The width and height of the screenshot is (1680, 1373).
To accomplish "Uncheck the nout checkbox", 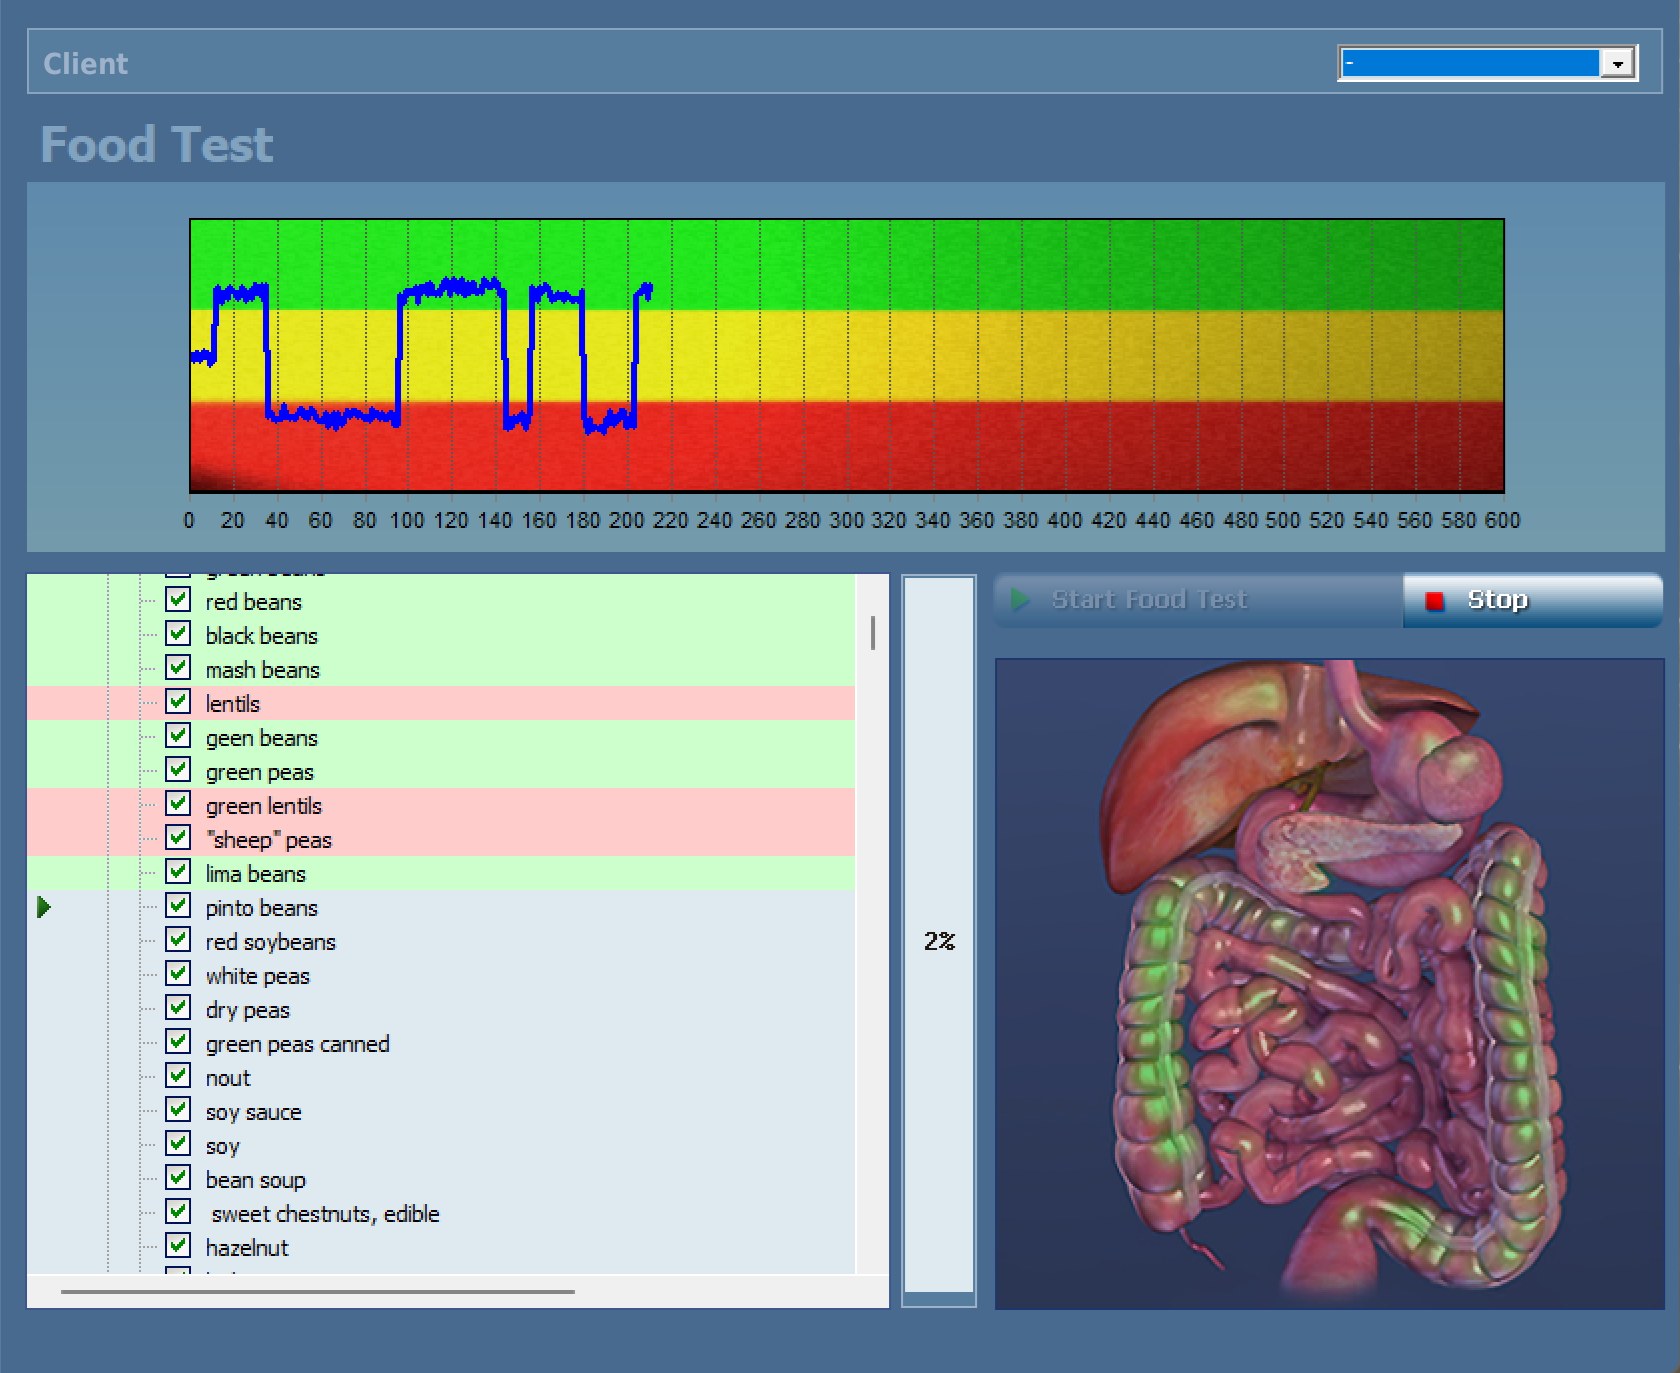I will [x=178, y=1076].
